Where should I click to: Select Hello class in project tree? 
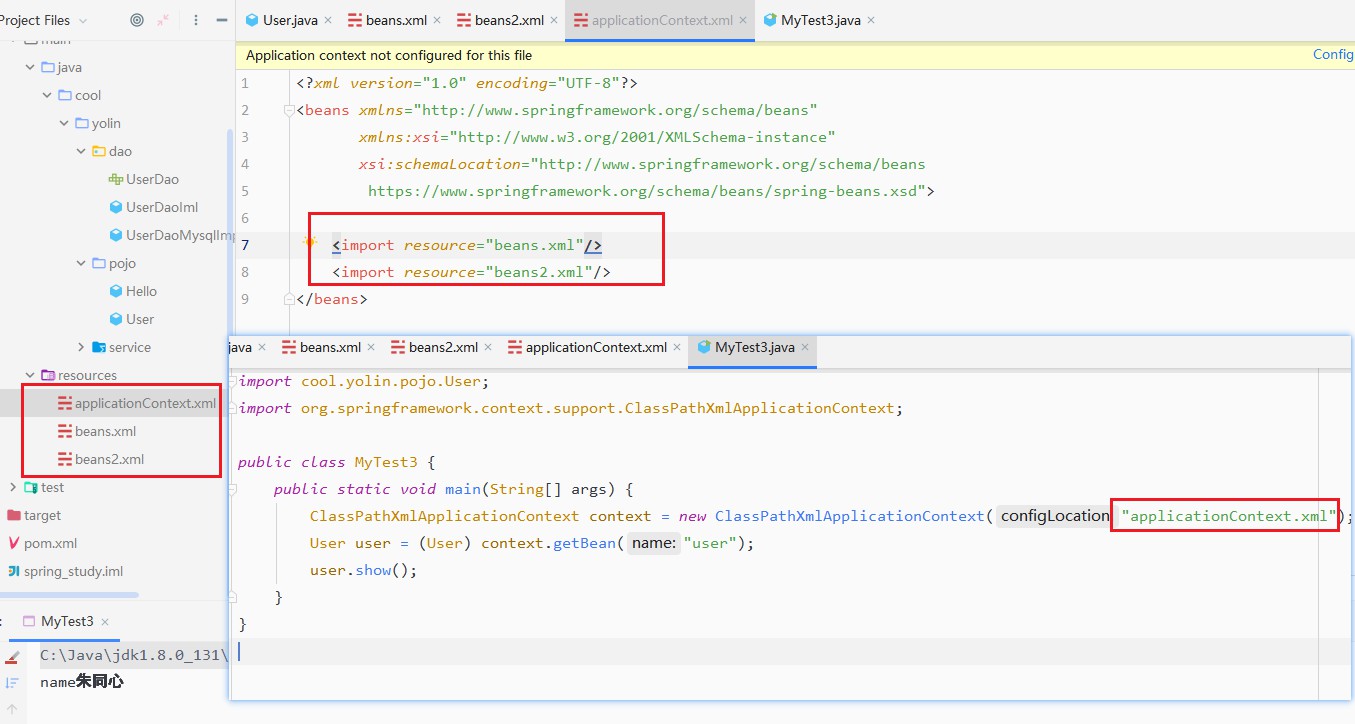click(133, 291)
